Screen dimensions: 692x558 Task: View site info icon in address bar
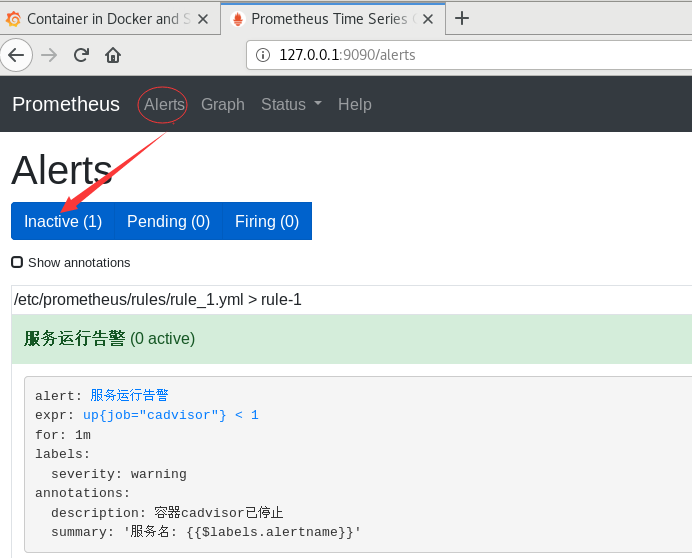click(263, 55)
